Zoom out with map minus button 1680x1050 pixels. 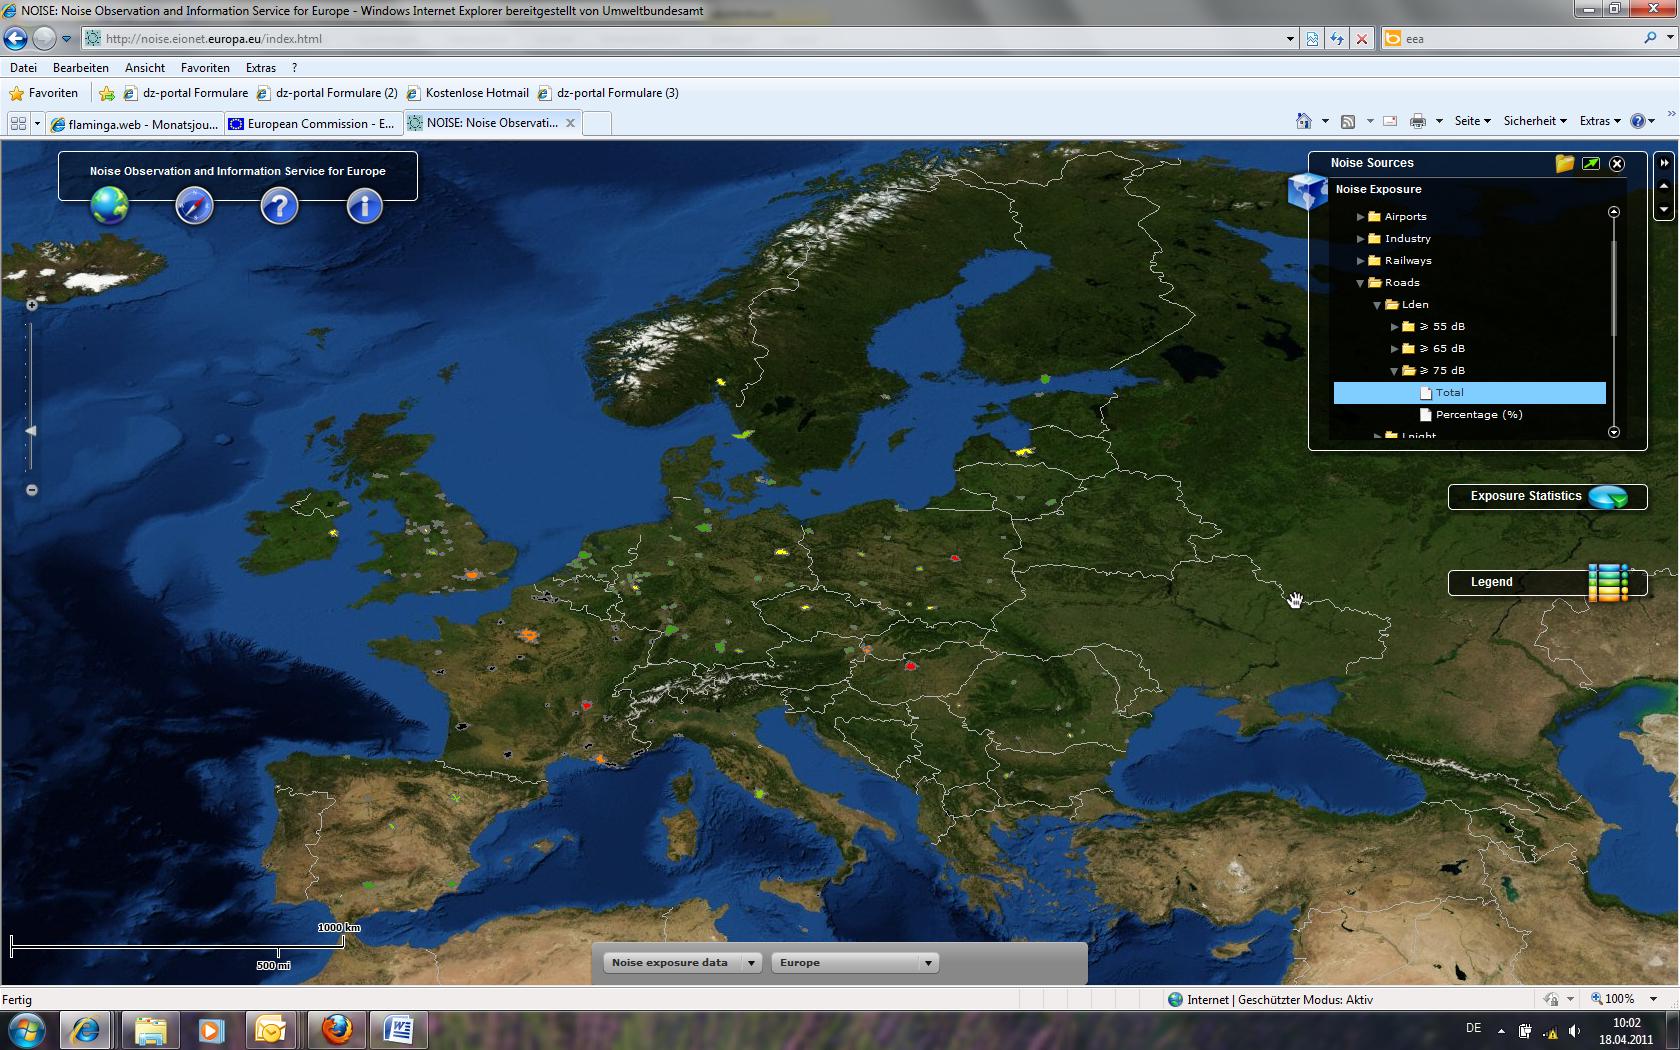pos(32,490)
